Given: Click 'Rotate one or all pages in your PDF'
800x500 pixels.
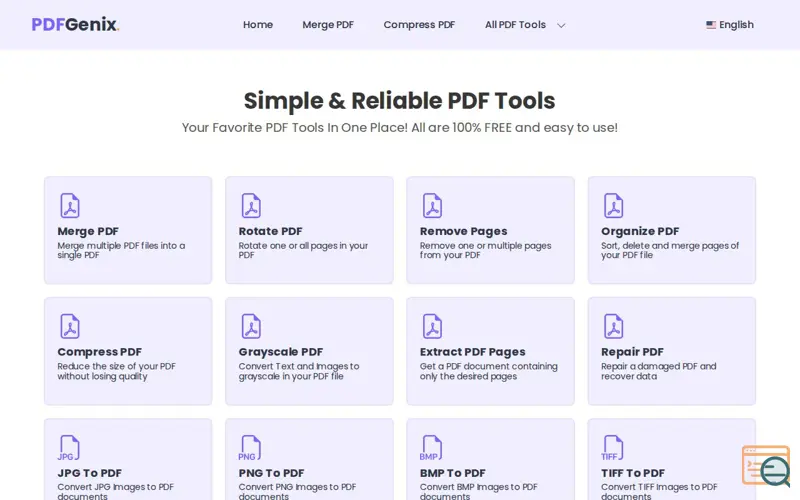Looking at the screenshot, I should [x=303, y=250].
